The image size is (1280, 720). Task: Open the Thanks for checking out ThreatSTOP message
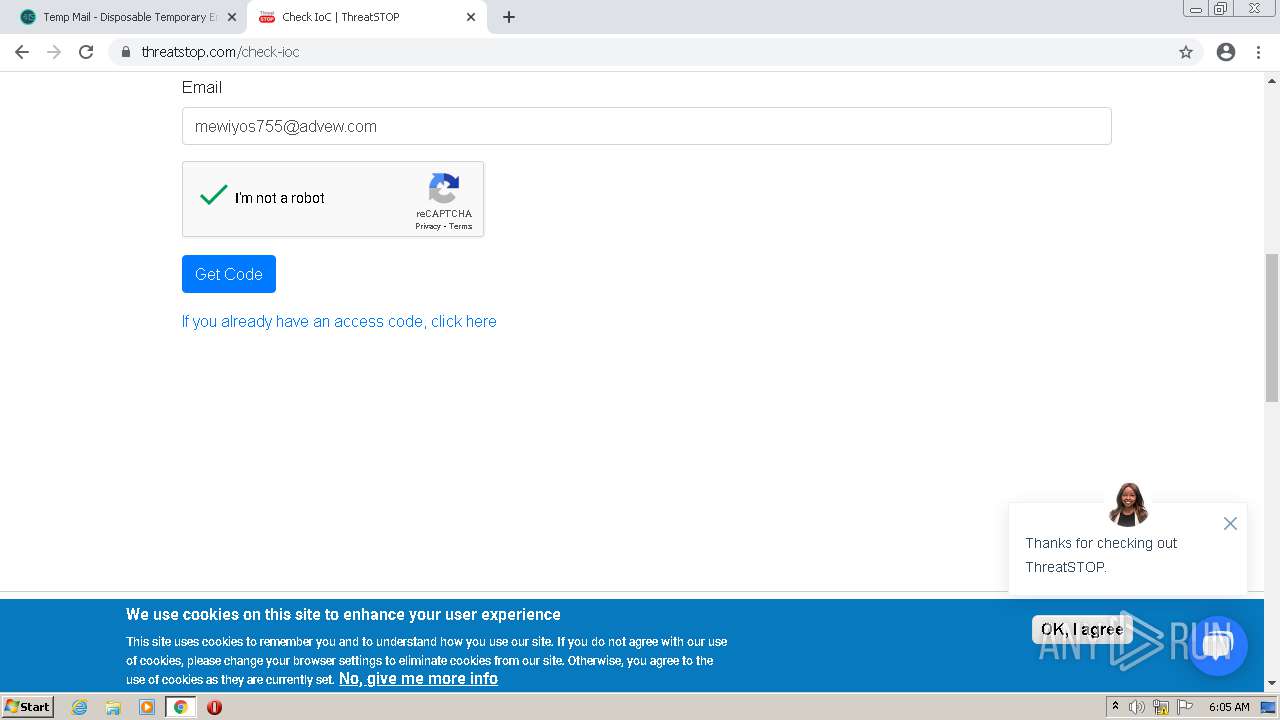[1101, 555]
